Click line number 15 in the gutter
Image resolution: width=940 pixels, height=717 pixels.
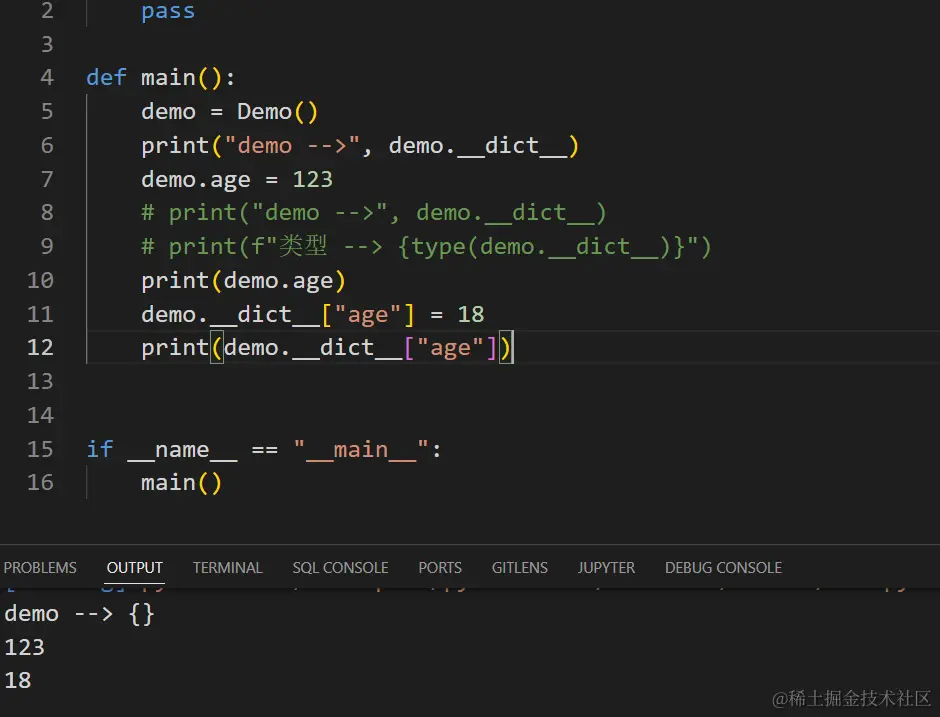pyautogui.click(x=40, y=449)
